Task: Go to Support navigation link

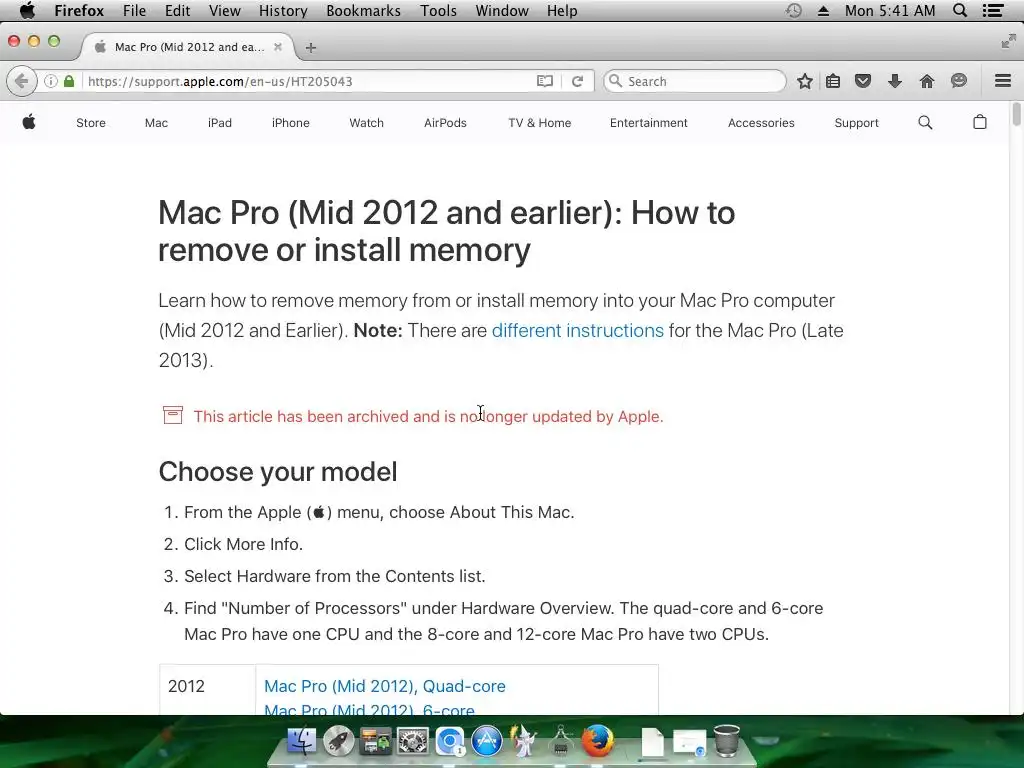Action: [856, 123]
